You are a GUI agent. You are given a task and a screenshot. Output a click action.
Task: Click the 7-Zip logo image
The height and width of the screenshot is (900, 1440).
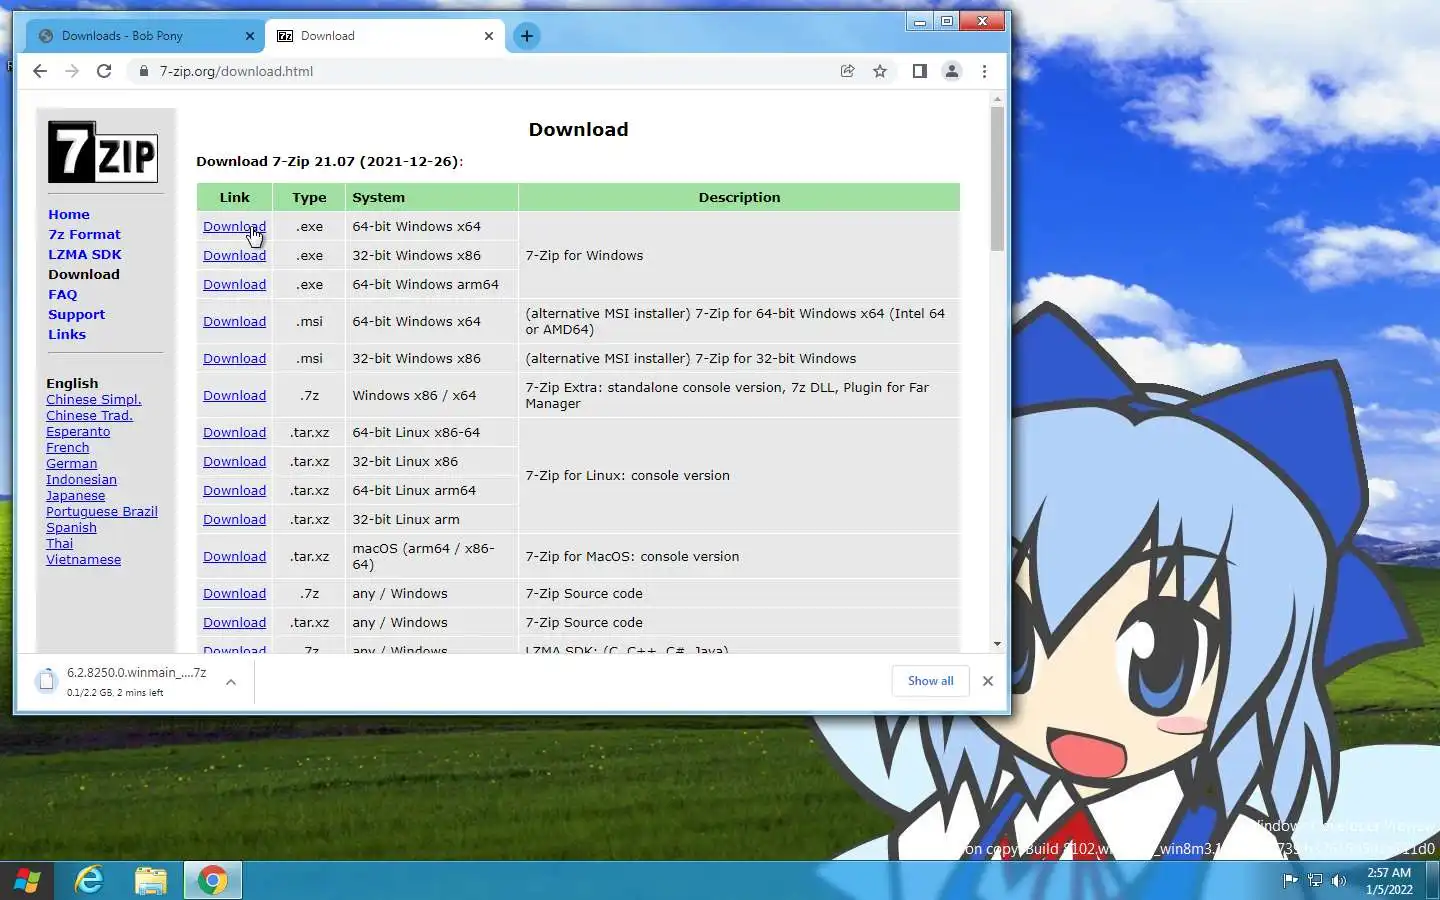click(103, 152)
